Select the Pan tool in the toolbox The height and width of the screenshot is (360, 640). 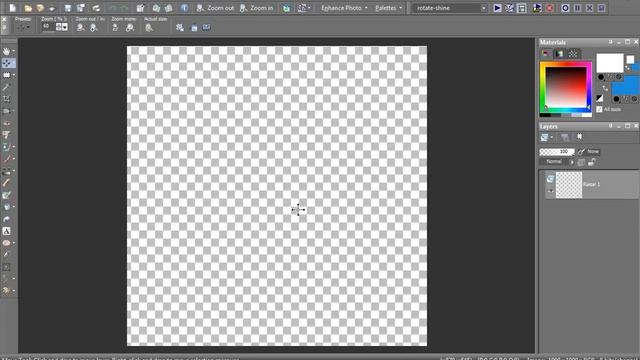pos(7,51)
